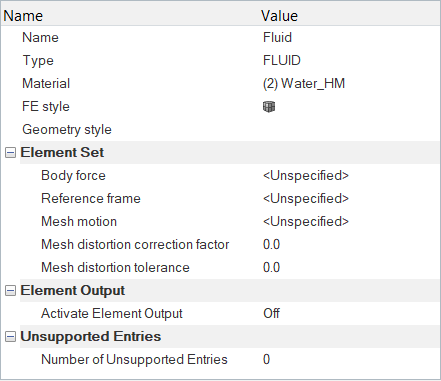Click the FE style mesh cube icon

tap(269, 107)
